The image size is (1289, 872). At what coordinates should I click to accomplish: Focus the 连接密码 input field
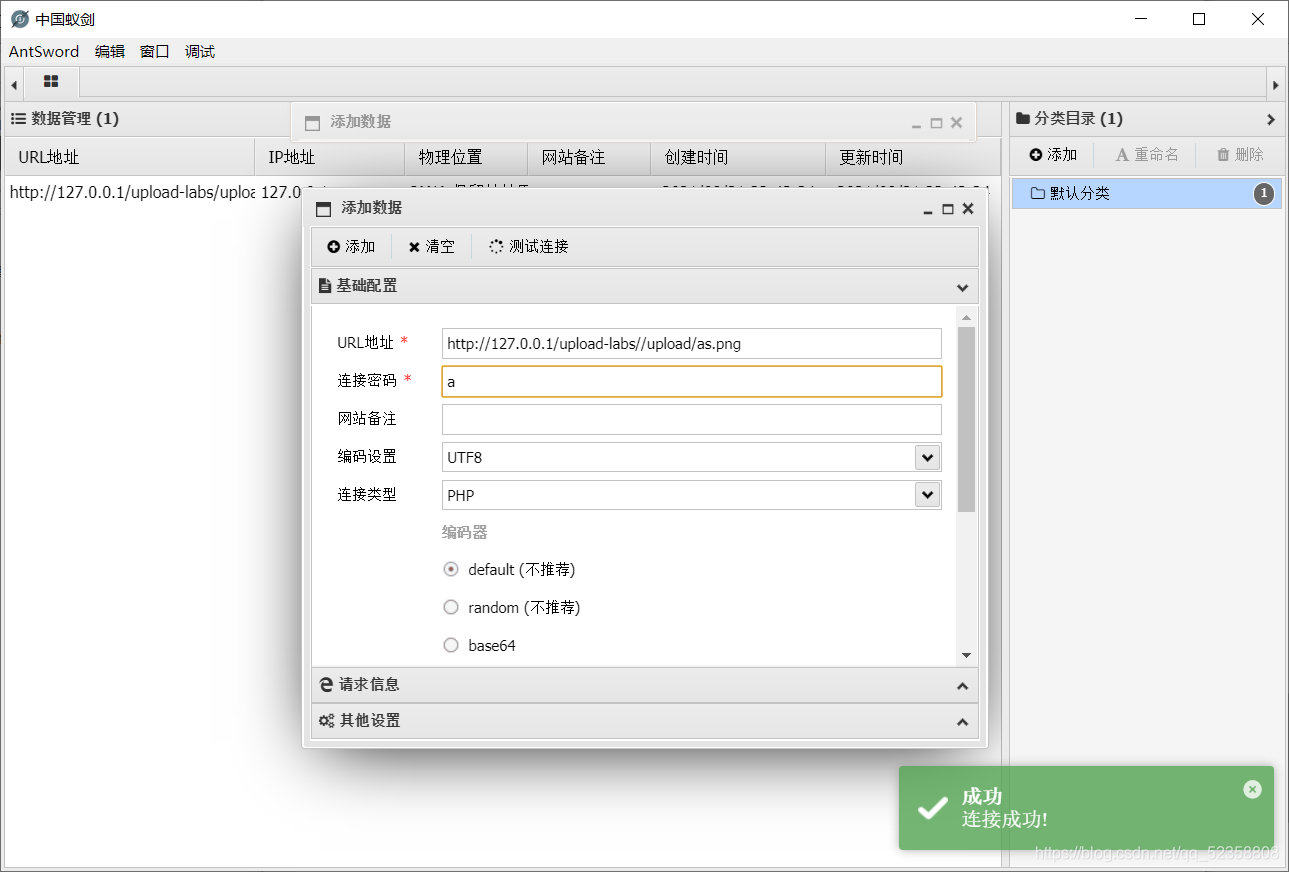pyautogui.click(x=692, y=381)
